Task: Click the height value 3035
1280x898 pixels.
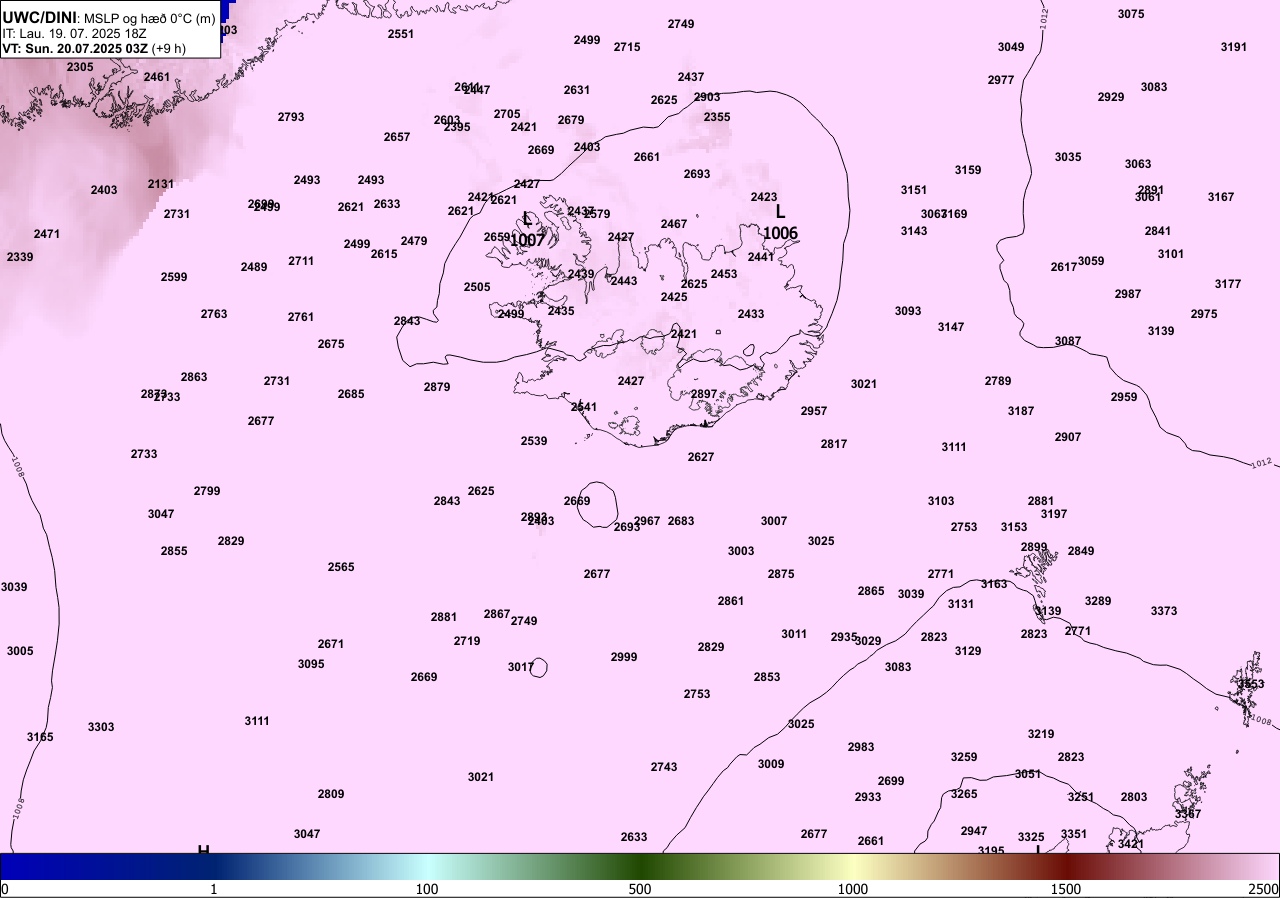Action: tap(1068, 157)
